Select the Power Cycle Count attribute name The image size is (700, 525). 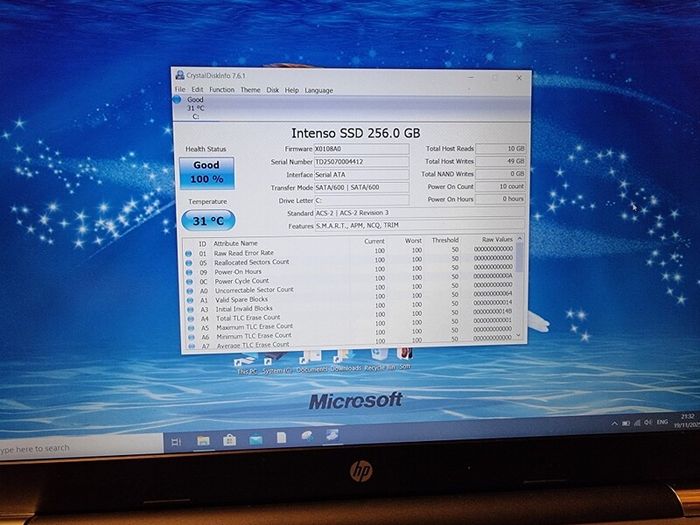(242, 281)
